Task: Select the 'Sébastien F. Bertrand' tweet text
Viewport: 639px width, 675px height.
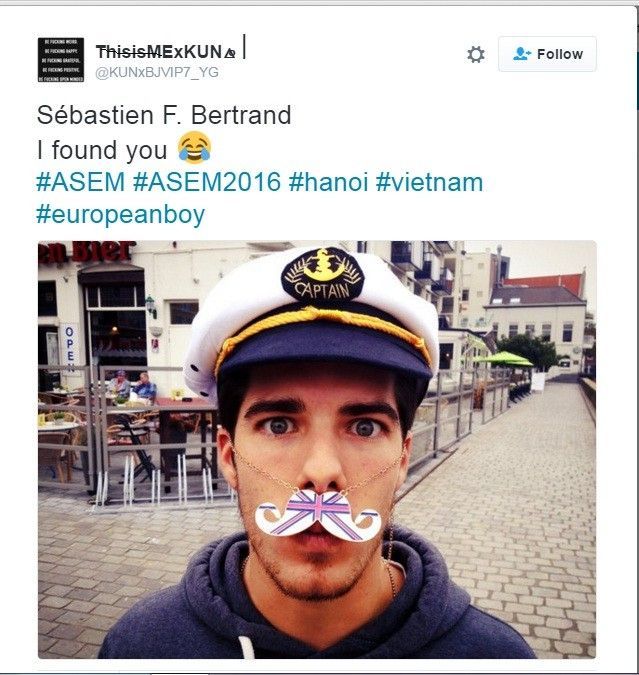Action: pyautogui.click(x=164, y=115)
